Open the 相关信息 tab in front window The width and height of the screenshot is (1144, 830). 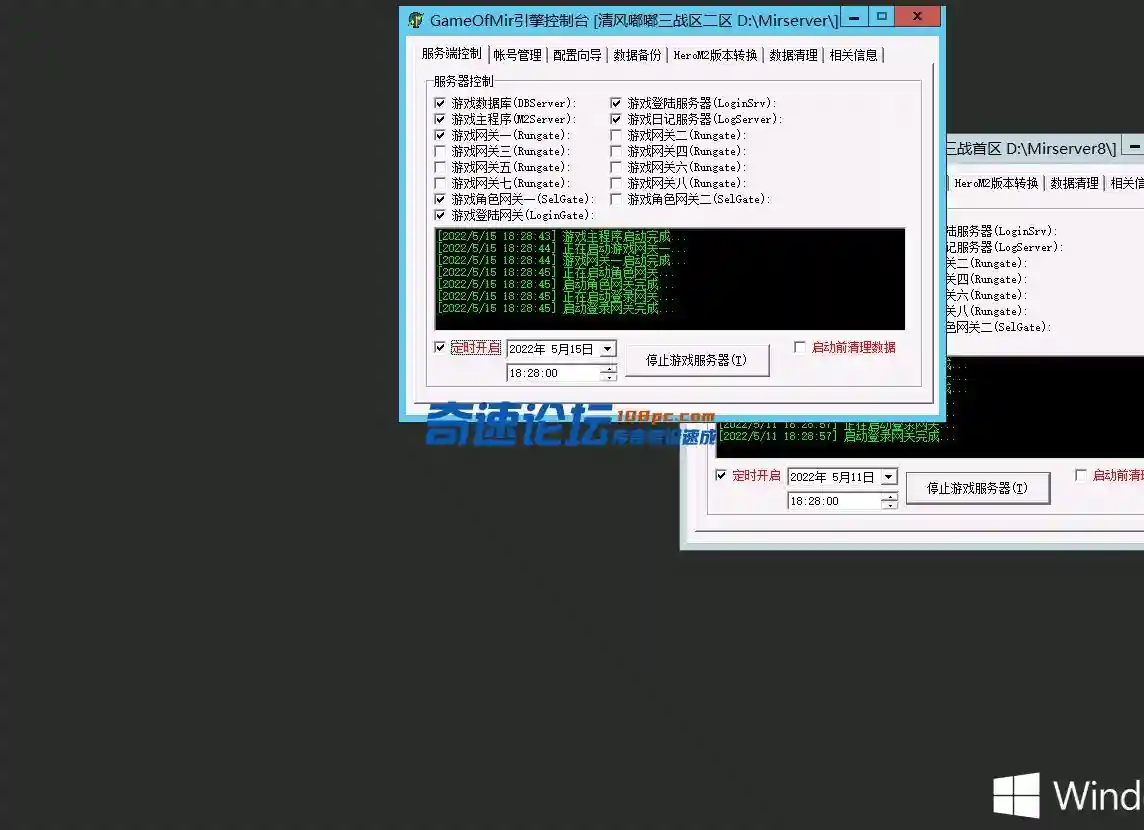tap(853, 55)
